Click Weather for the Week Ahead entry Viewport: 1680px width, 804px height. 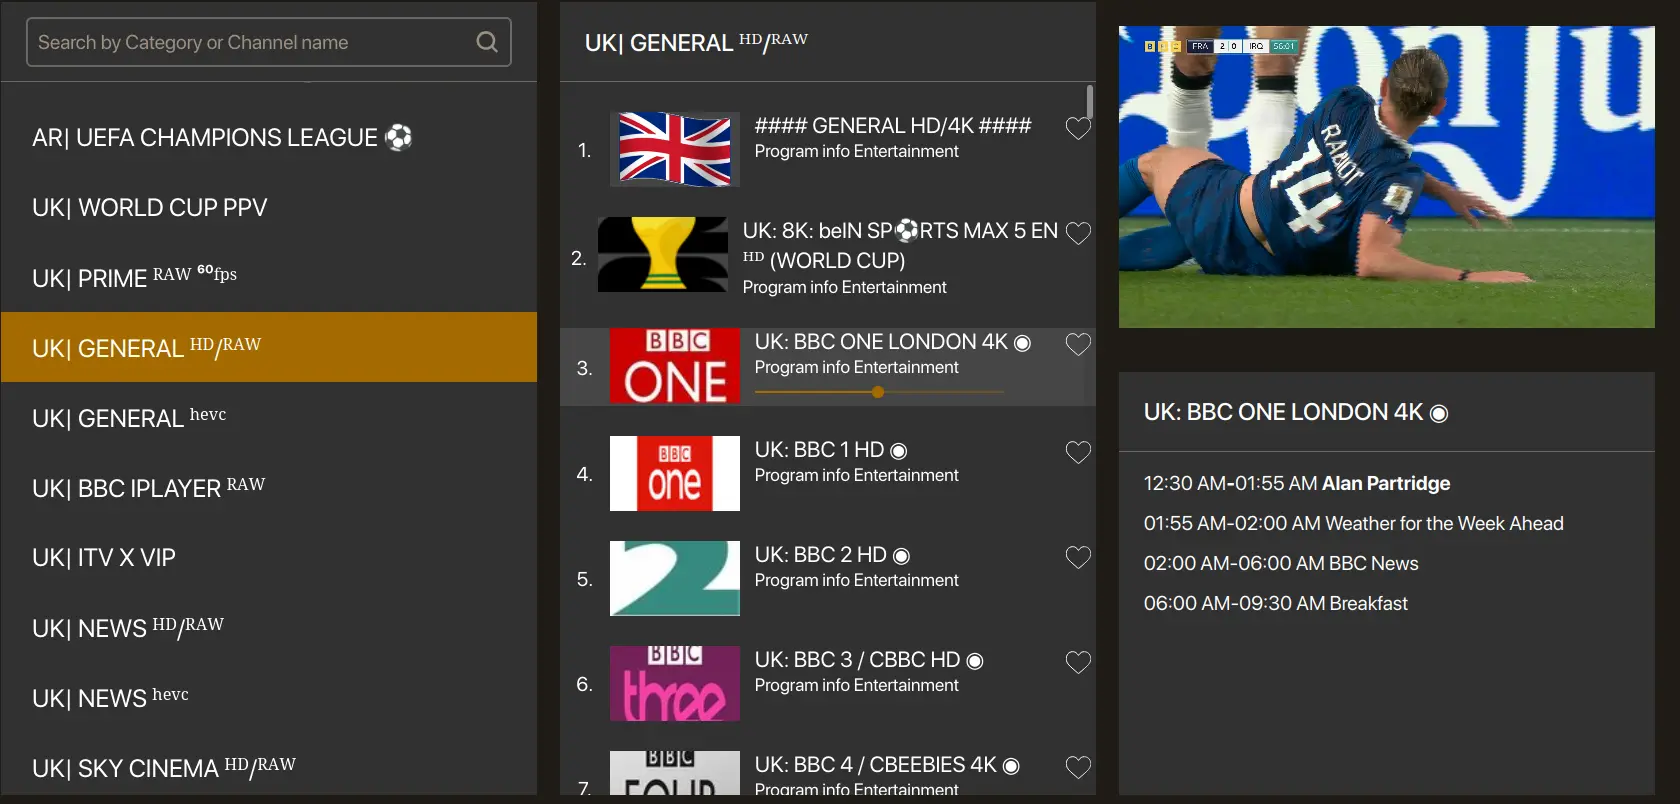coord(1354,523)
